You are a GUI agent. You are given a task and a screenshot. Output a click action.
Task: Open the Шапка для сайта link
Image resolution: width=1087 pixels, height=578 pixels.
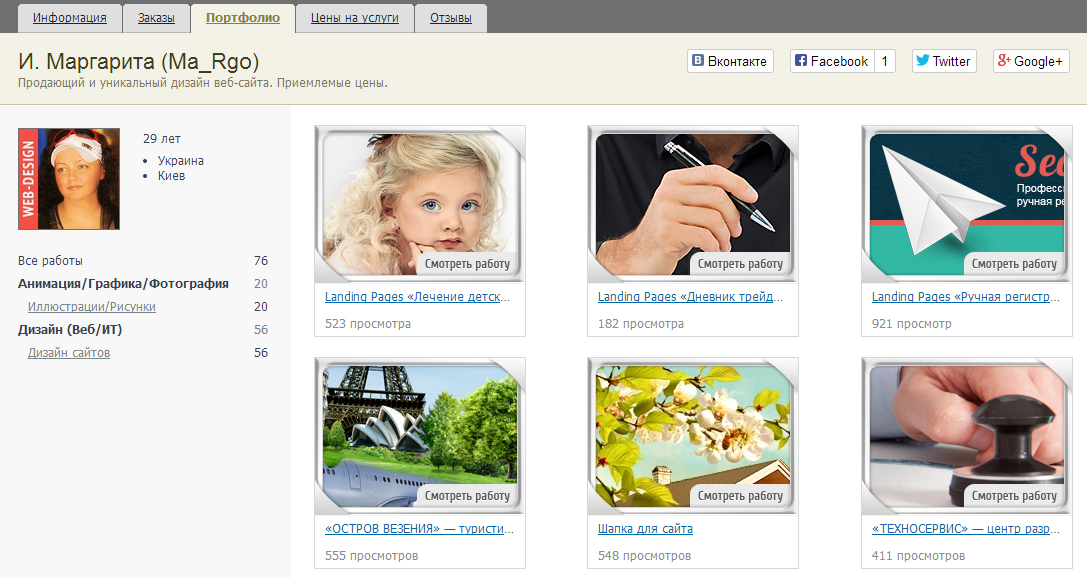tap(645, 529)
